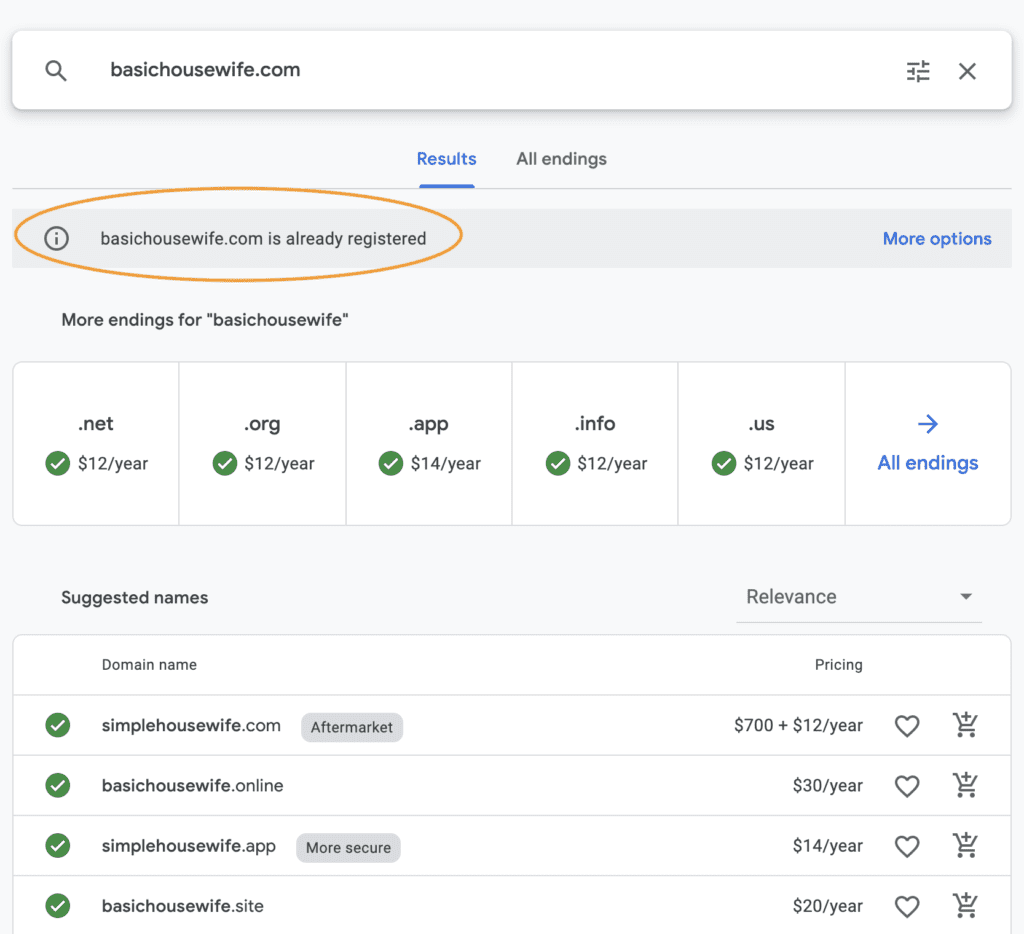
Task: Switch to the All endings tab
Action: pos(562,159)
